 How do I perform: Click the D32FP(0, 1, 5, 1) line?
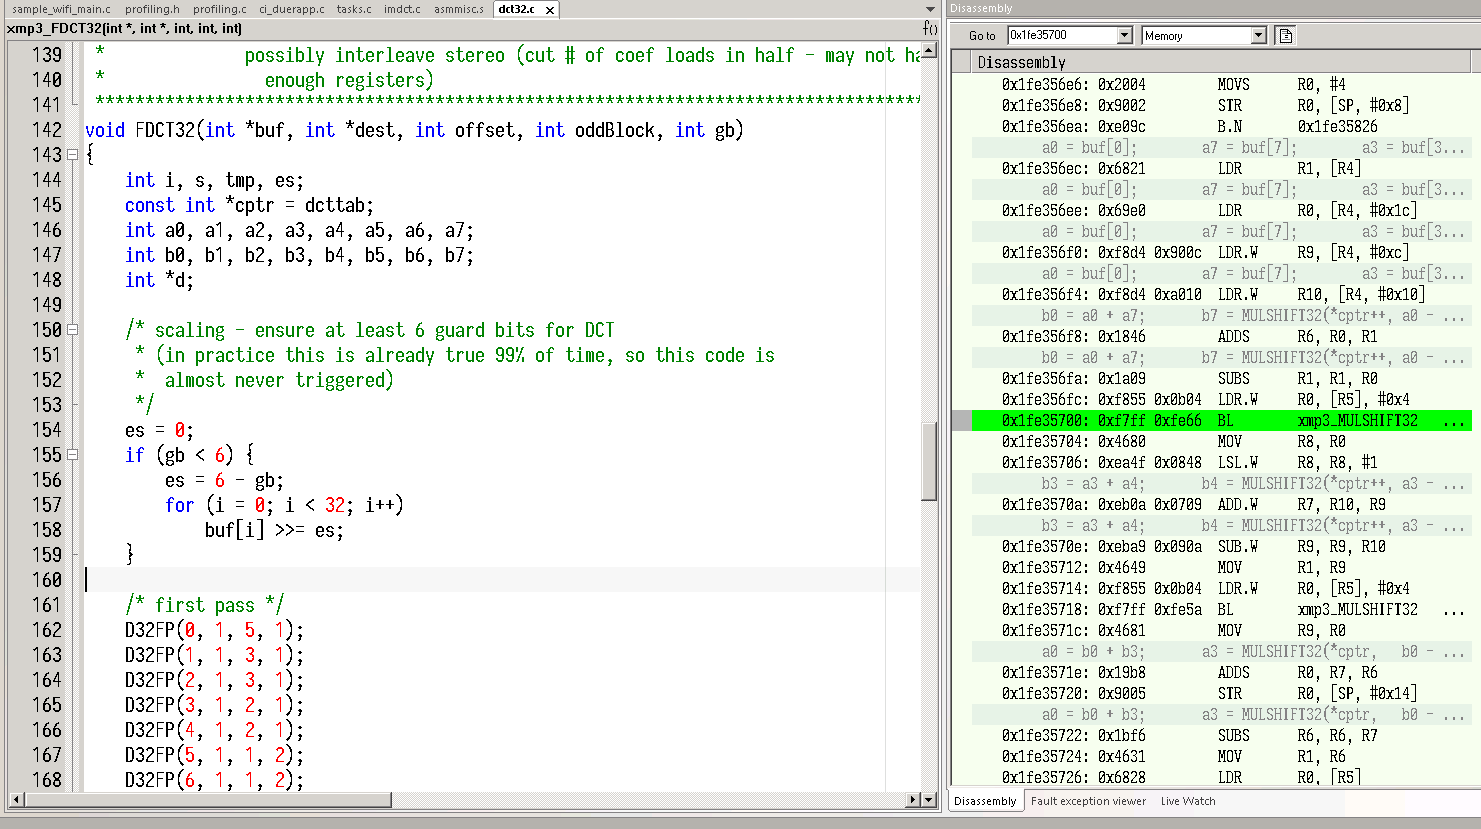tap(214, 630)
